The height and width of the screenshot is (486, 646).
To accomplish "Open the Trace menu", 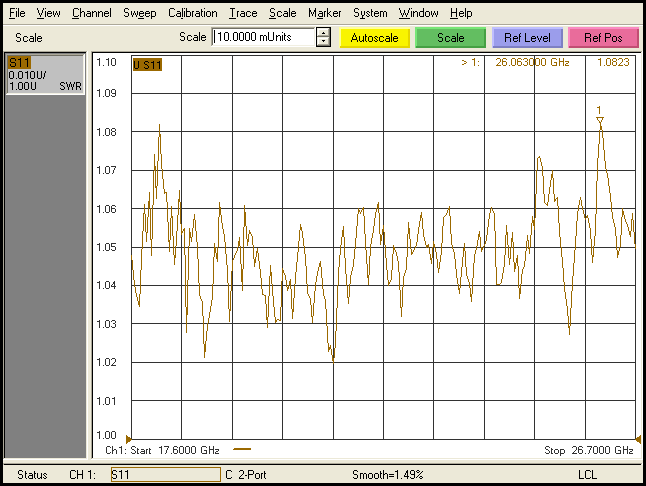I will pos(242,13).
